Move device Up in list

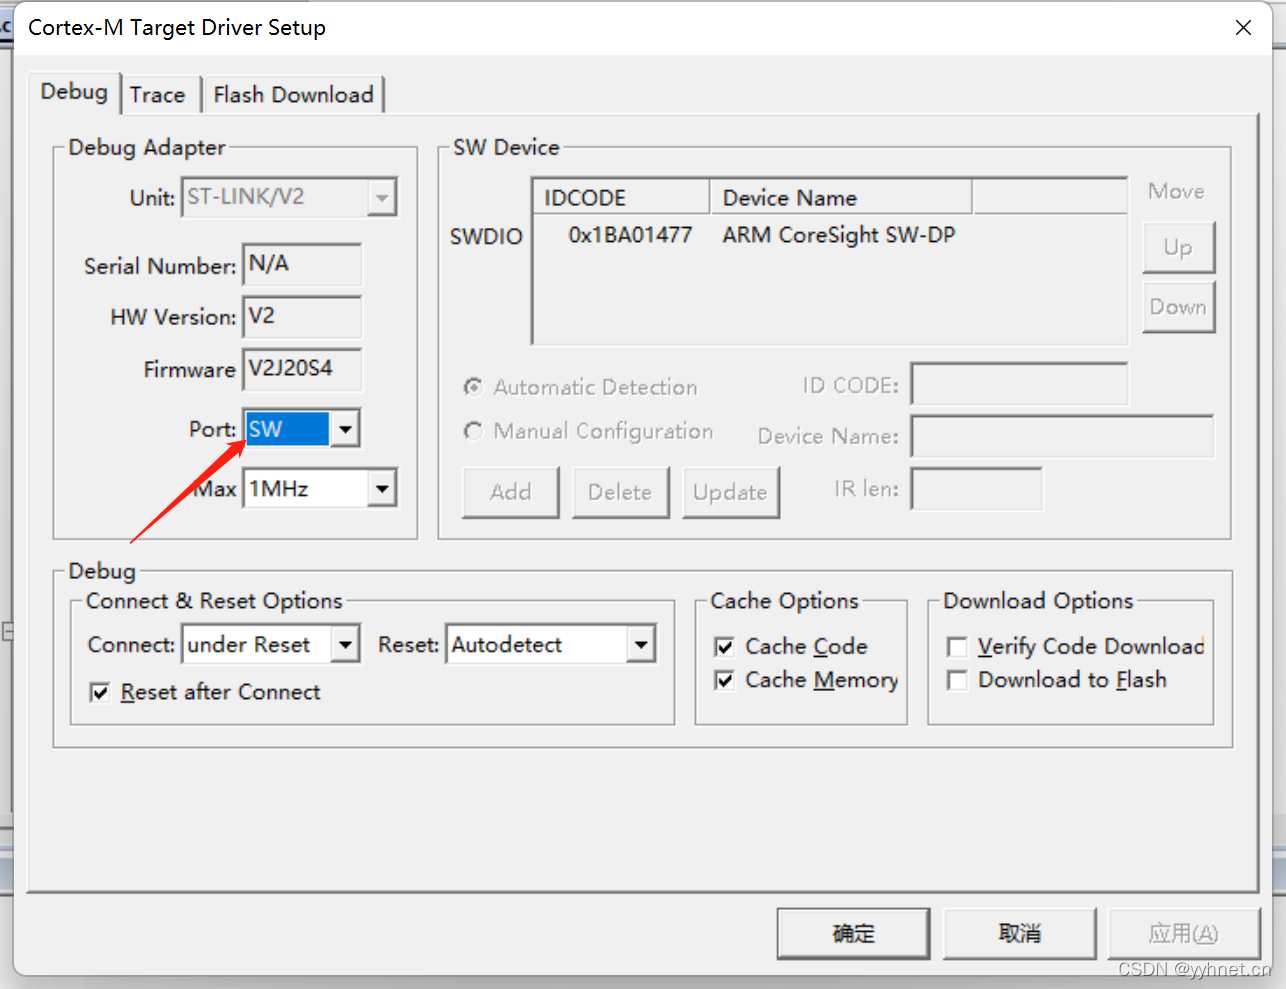1178,247
